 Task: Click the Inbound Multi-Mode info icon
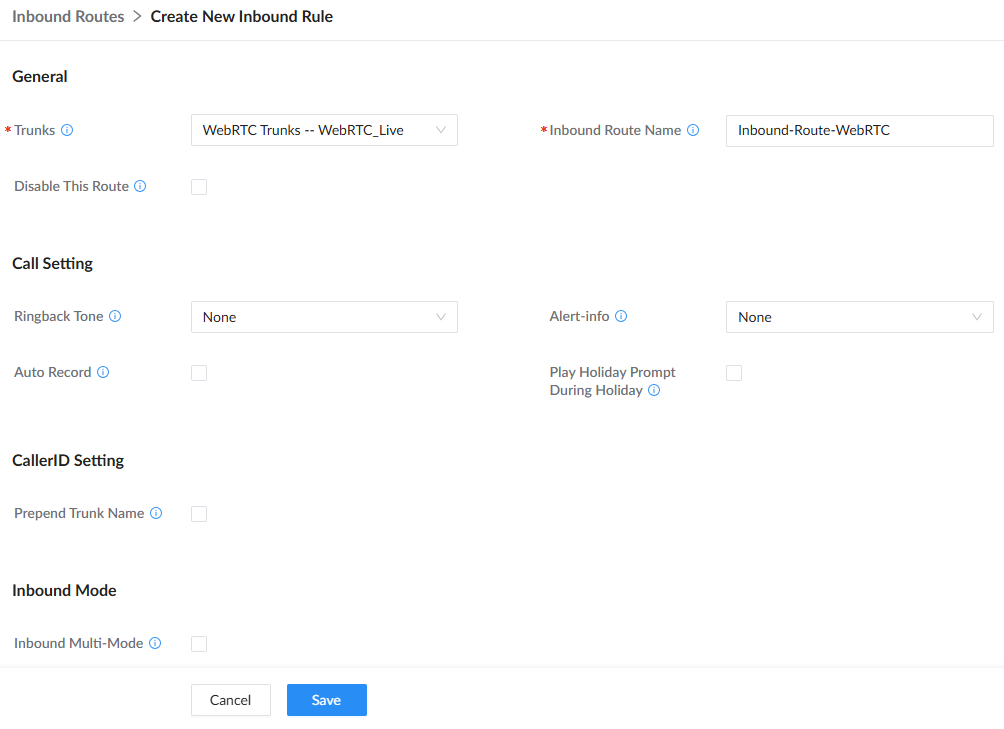(155, 643)
